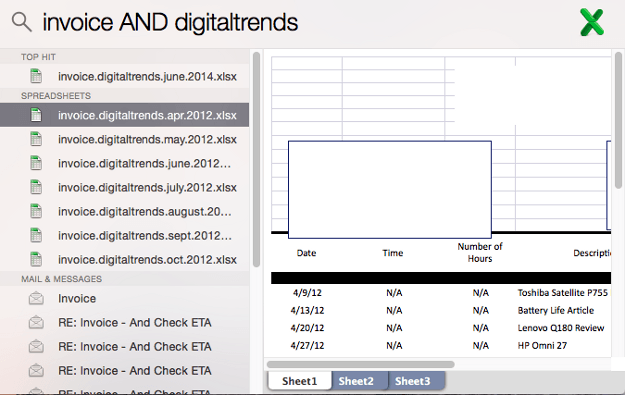
Task: Select invoice.digitaltrends.apr.2012.xlsx result
Action: (x=124, y=115)
